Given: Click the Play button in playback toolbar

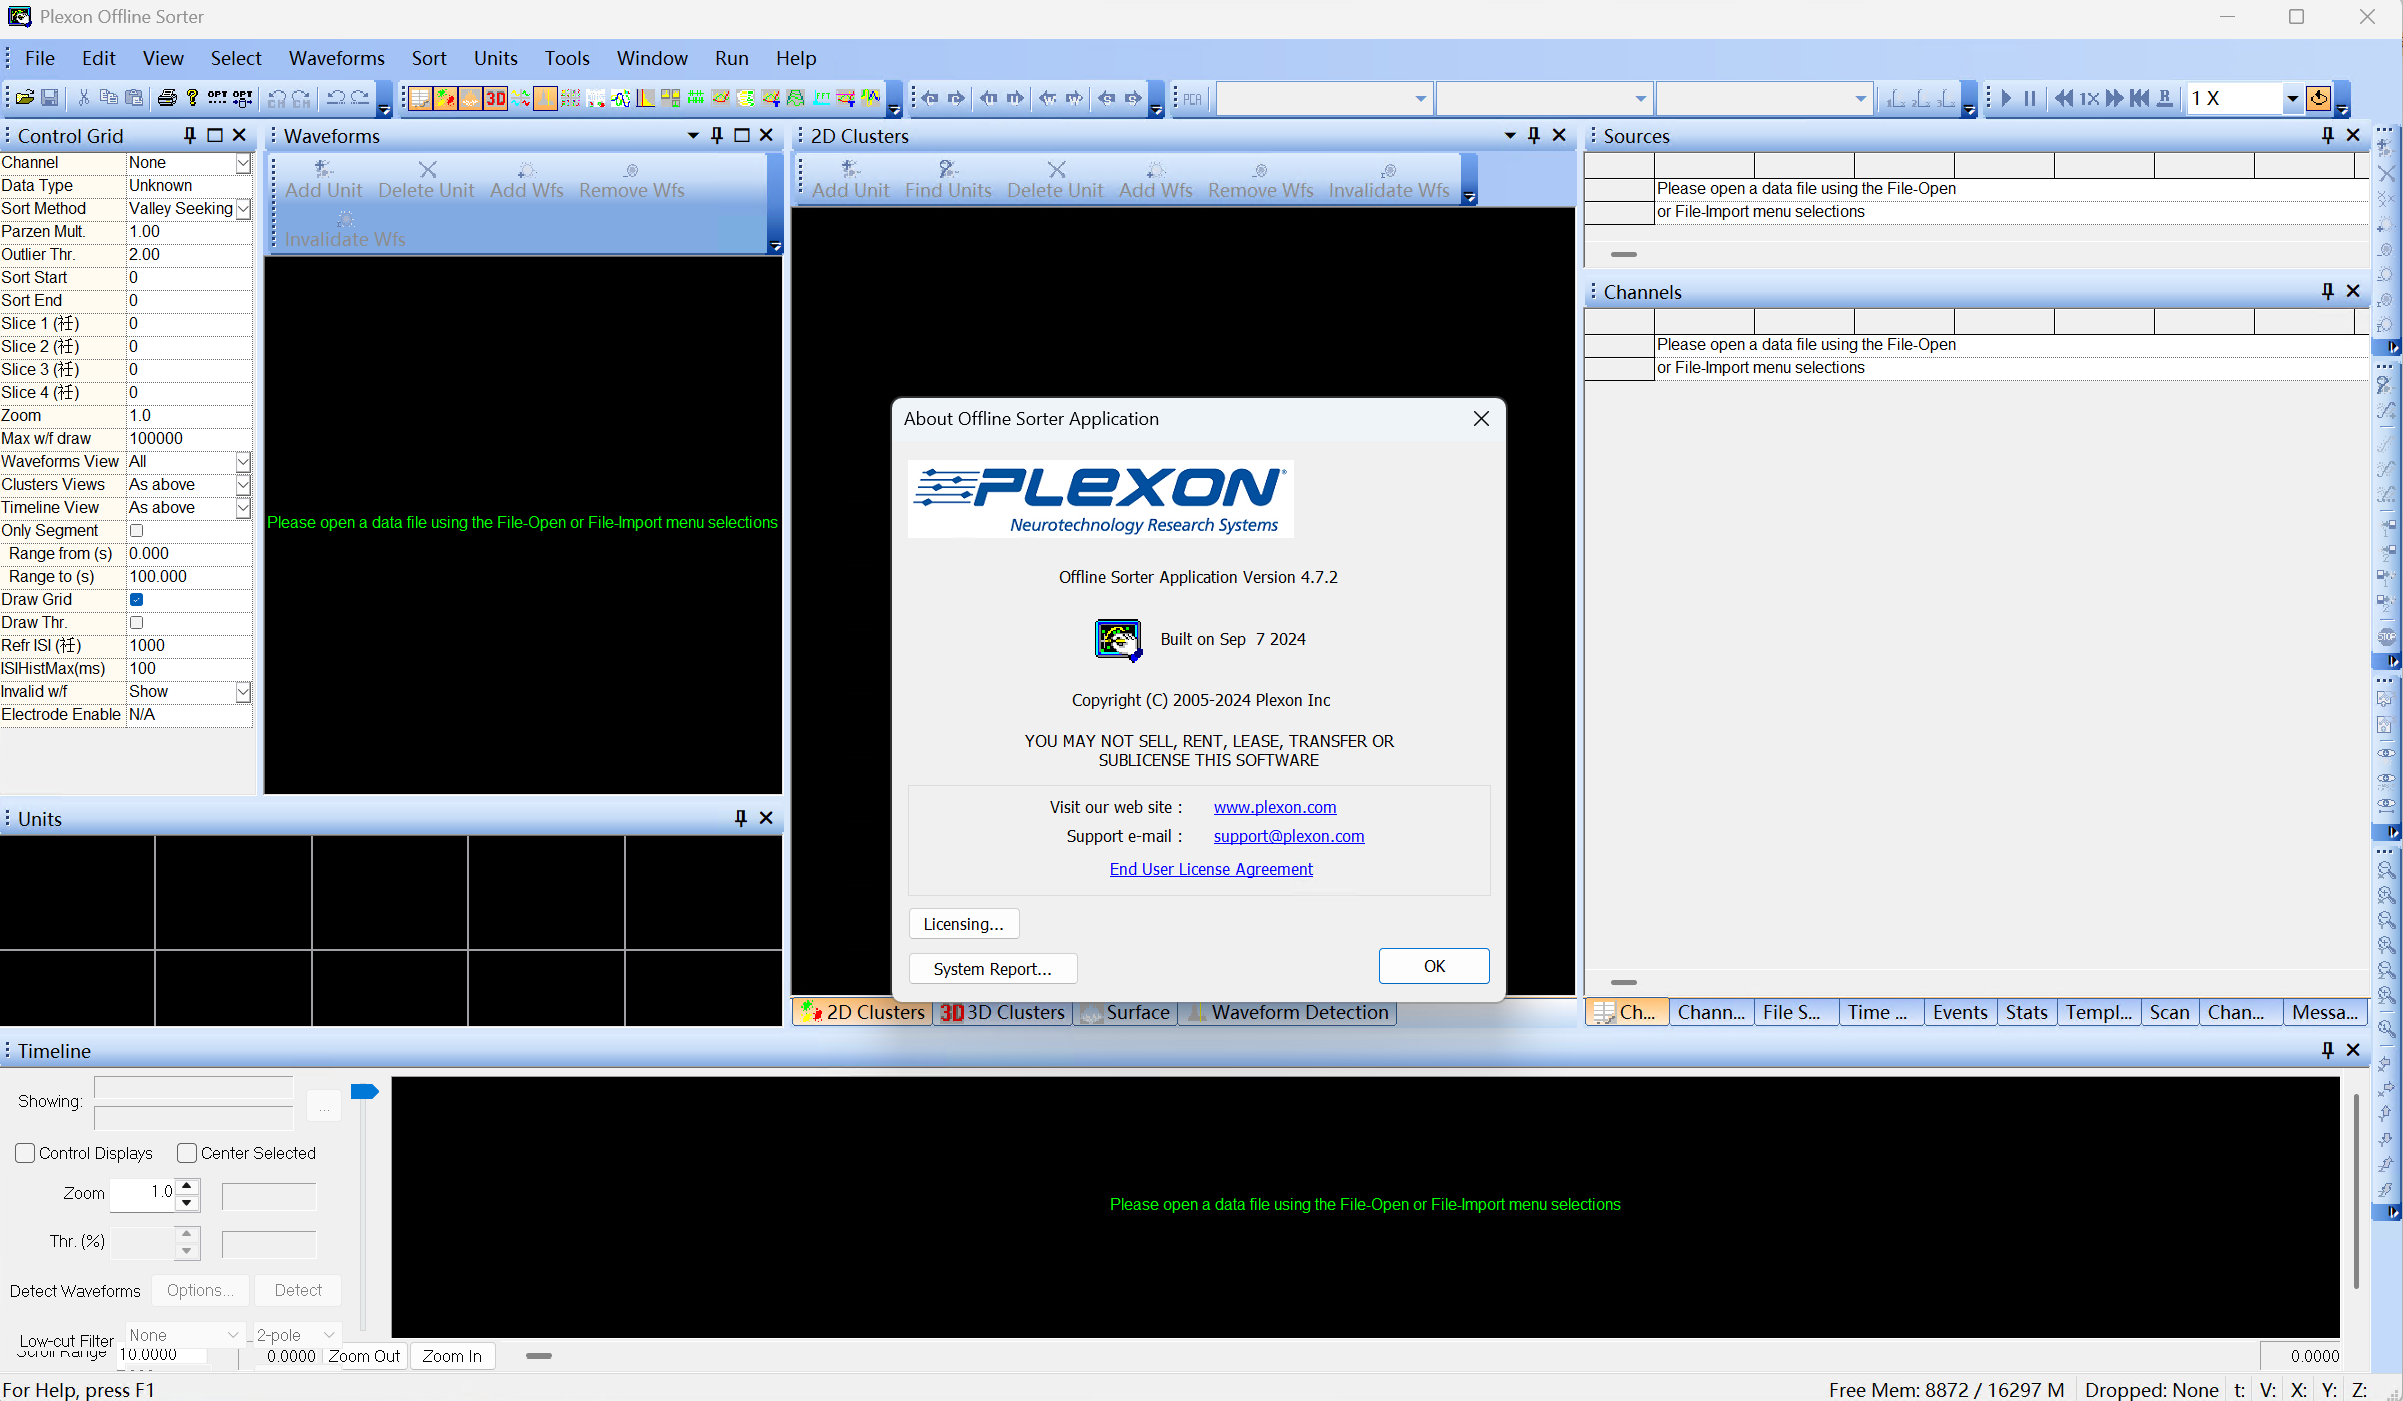Looking at the screenshot, I should 2006,98.
